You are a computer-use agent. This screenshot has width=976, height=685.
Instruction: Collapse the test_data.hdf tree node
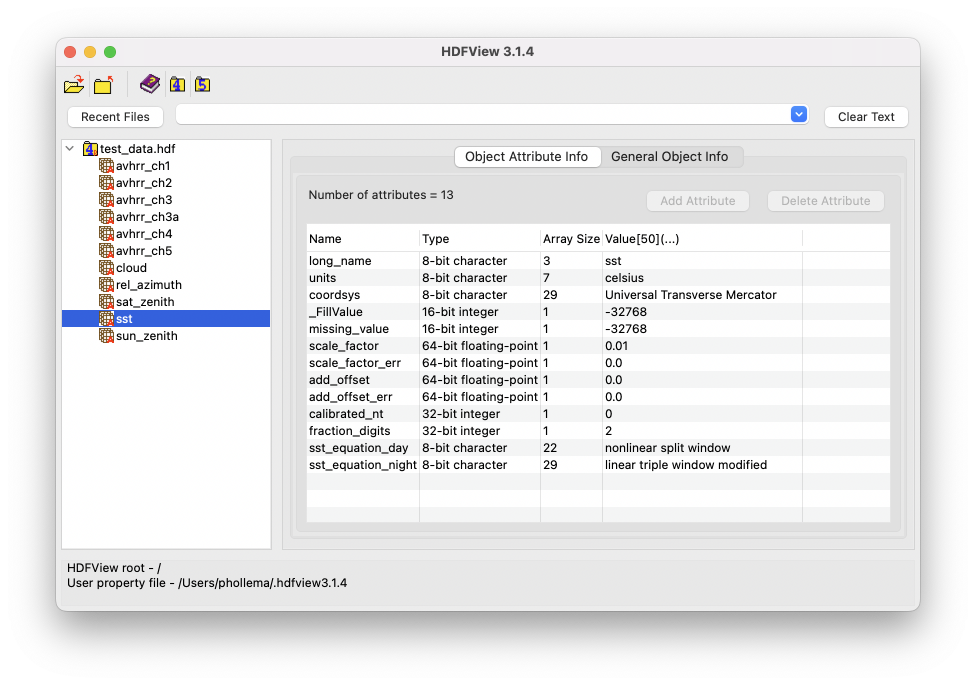(70, 149)
